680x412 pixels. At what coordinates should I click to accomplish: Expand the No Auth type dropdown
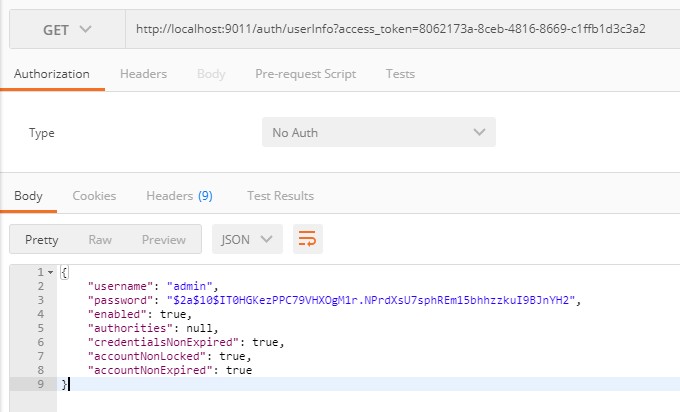379,132
